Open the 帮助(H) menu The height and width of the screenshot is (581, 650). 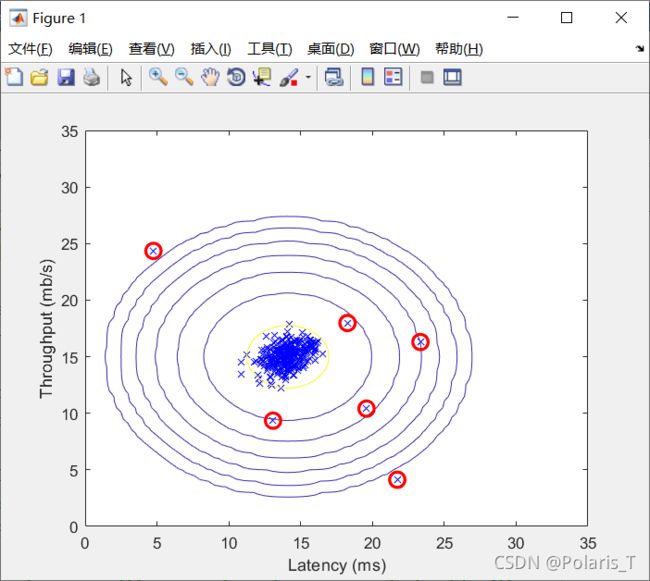tap(459, 49)
